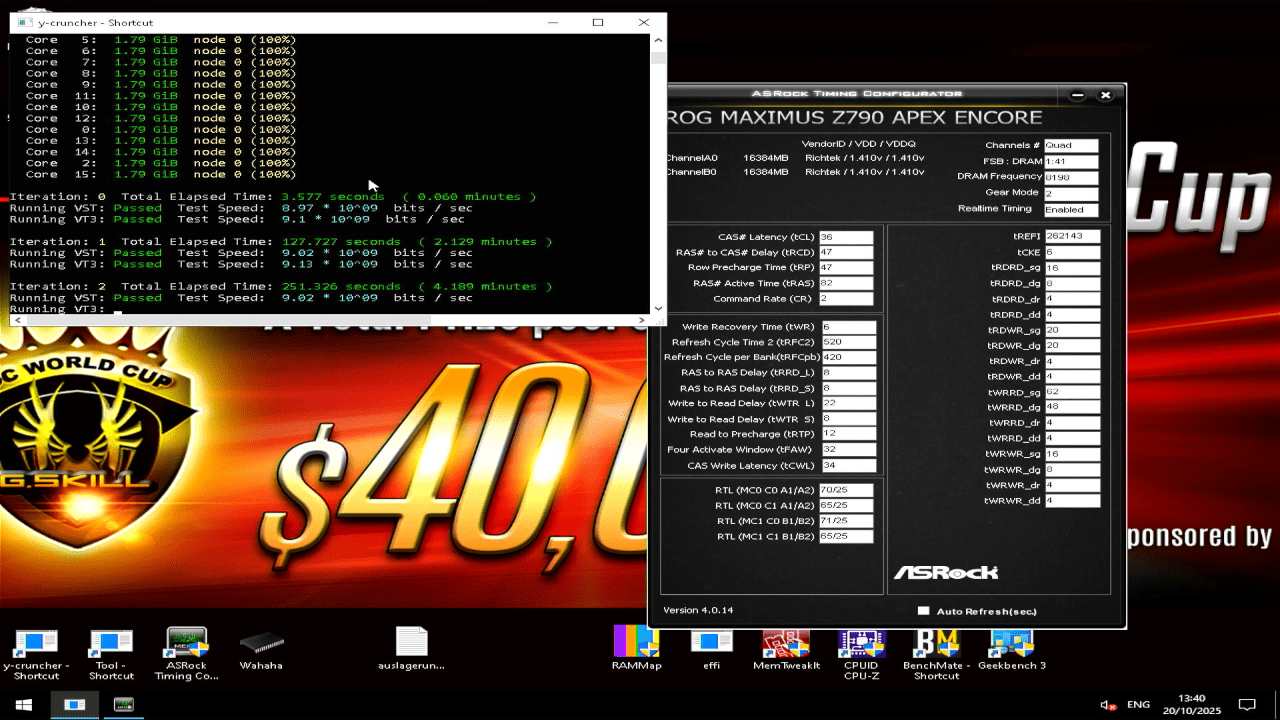Image resolution: width=1280 pixels, height=720 pixels.
Task: Open the Windows Start menu
Action: click(x=24, y=704)
